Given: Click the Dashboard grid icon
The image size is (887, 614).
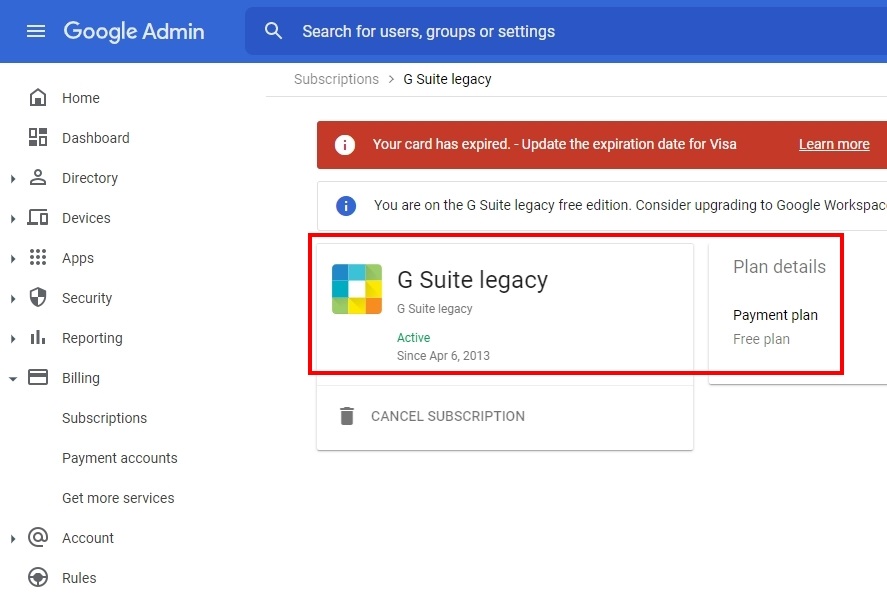Looking at the screenshot, I should pyautogui.click(x=38, y=138).
